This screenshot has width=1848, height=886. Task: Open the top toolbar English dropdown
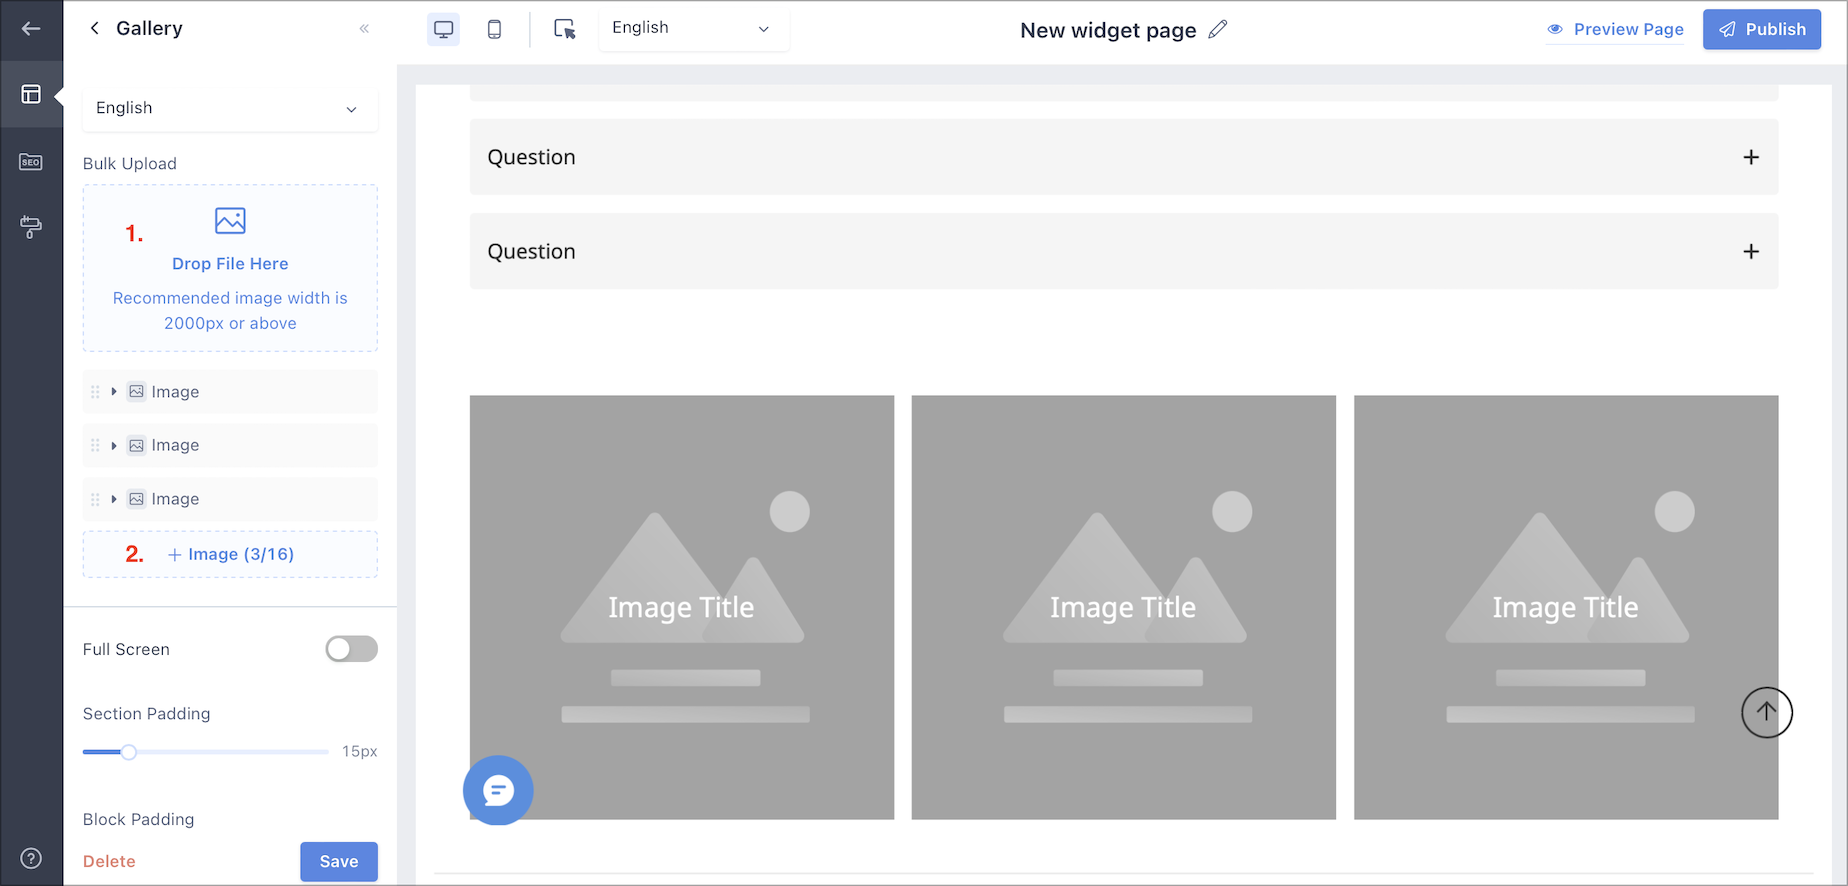[x=693, y=28]
